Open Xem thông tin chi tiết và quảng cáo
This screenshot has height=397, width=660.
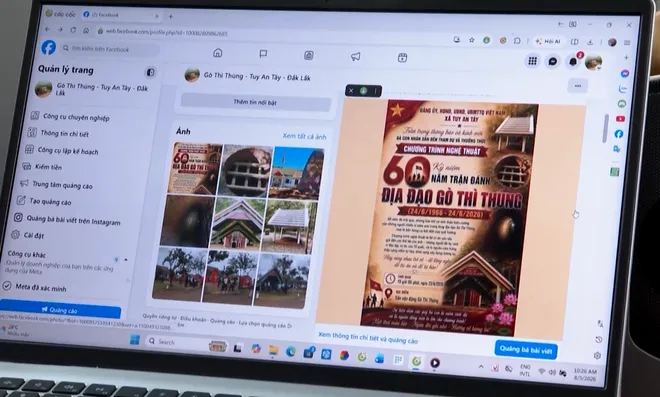(368, 338)
